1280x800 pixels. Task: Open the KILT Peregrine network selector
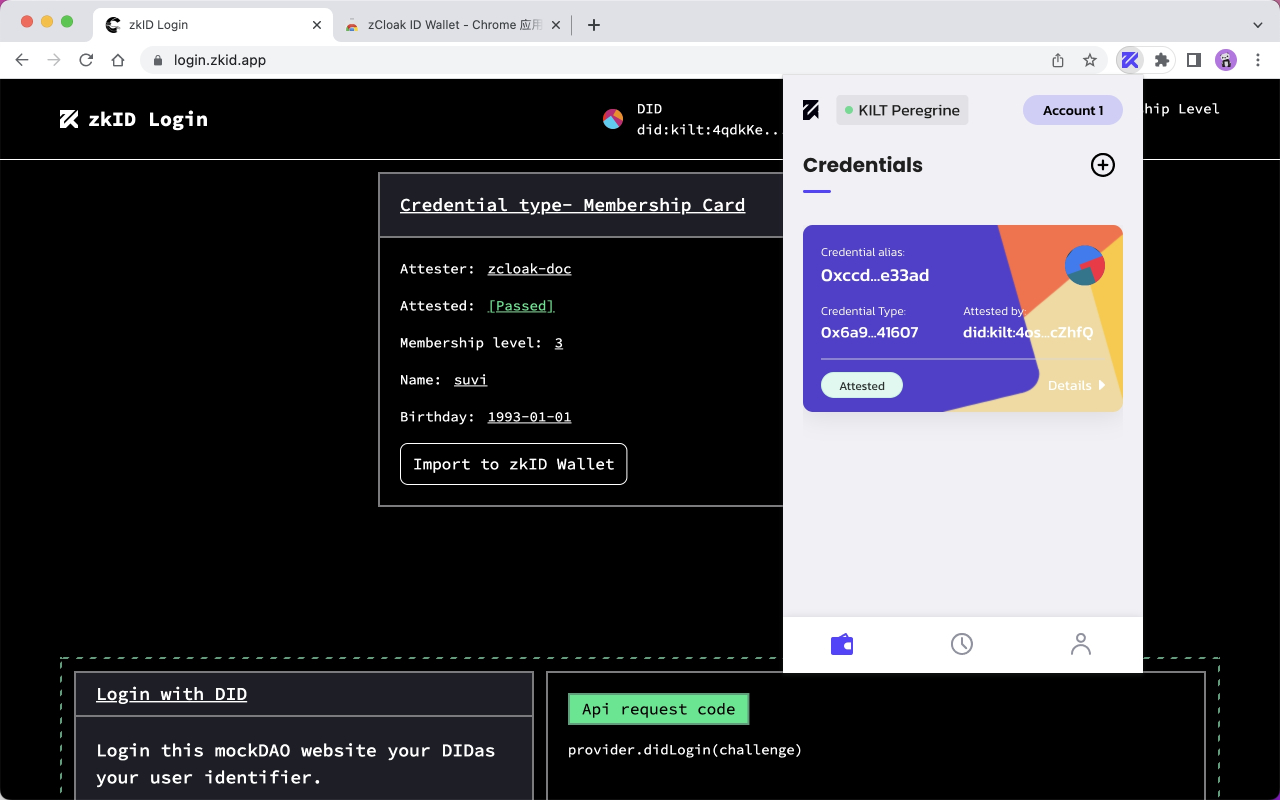[902, 110]
